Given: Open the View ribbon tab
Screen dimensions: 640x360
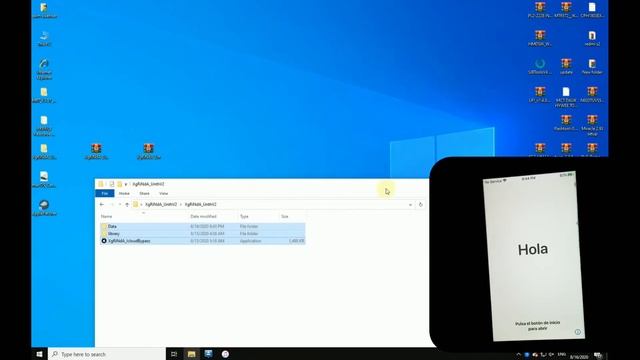Looking at the screenshot, I should 163,193.
